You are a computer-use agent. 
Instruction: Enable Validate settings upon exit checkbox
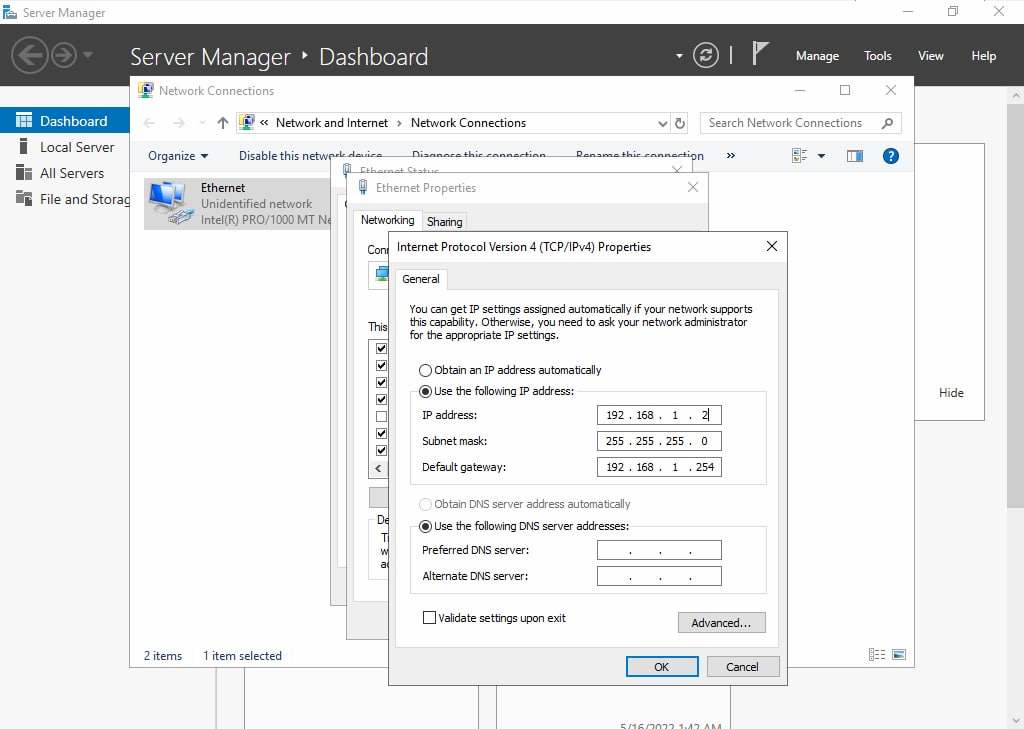pos(430,618)
